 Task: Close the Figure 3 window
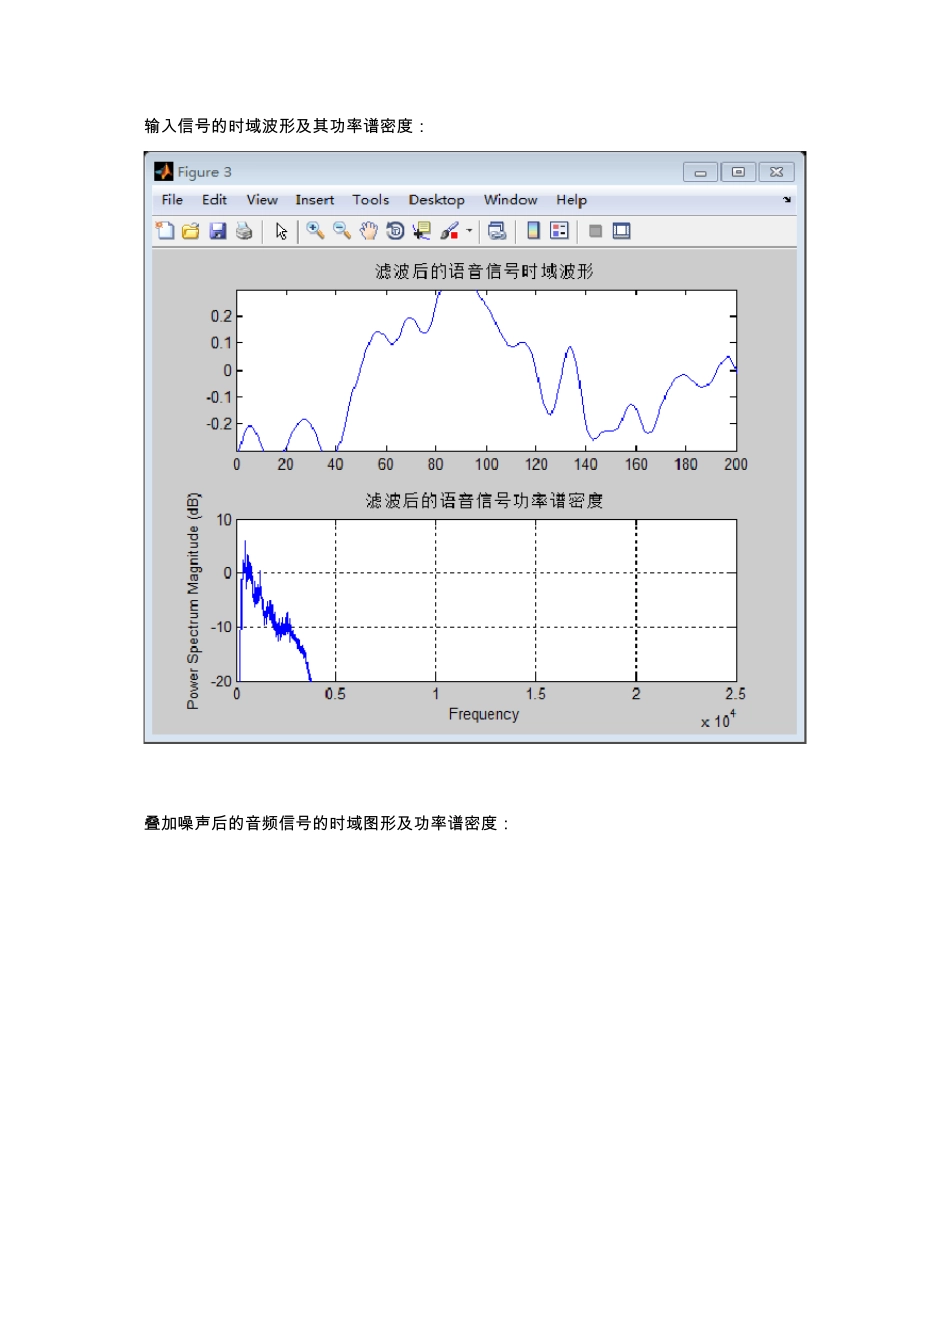776,172
